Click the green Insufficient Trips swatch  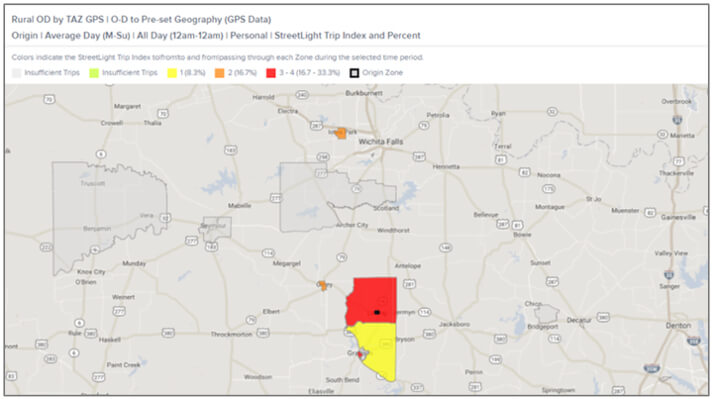point(94,73)
